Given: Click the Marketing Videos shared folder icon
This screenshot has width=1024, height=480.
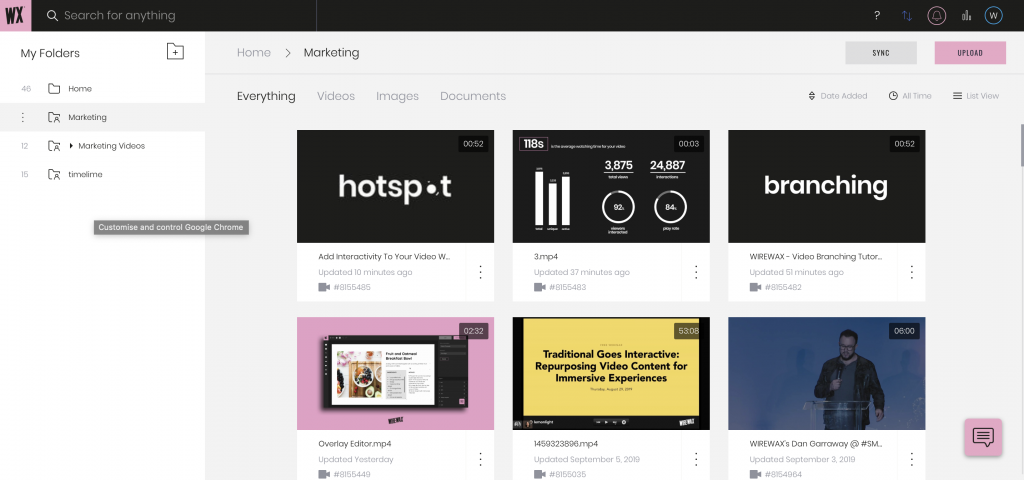Looking at the screenshot, I should click(x=54, y=146).
